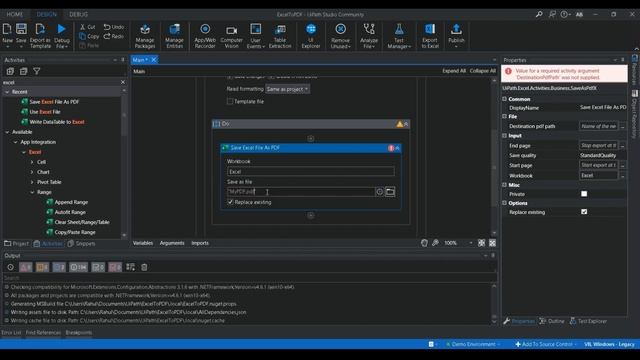Start the App/Web Recorder
640x360 pixels.
click(x=205, y=36)
